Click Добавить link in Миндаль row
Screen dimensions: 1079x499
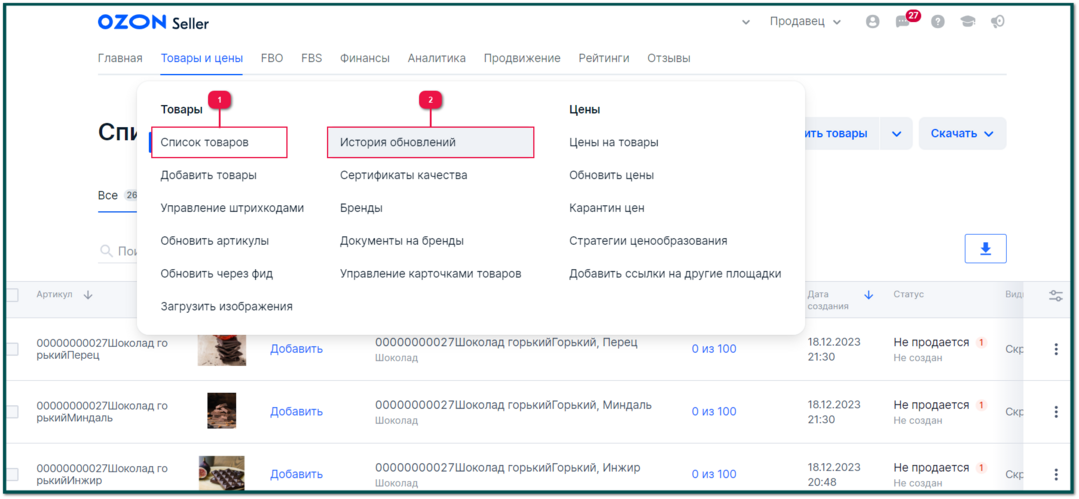click(x=296, y=412)
